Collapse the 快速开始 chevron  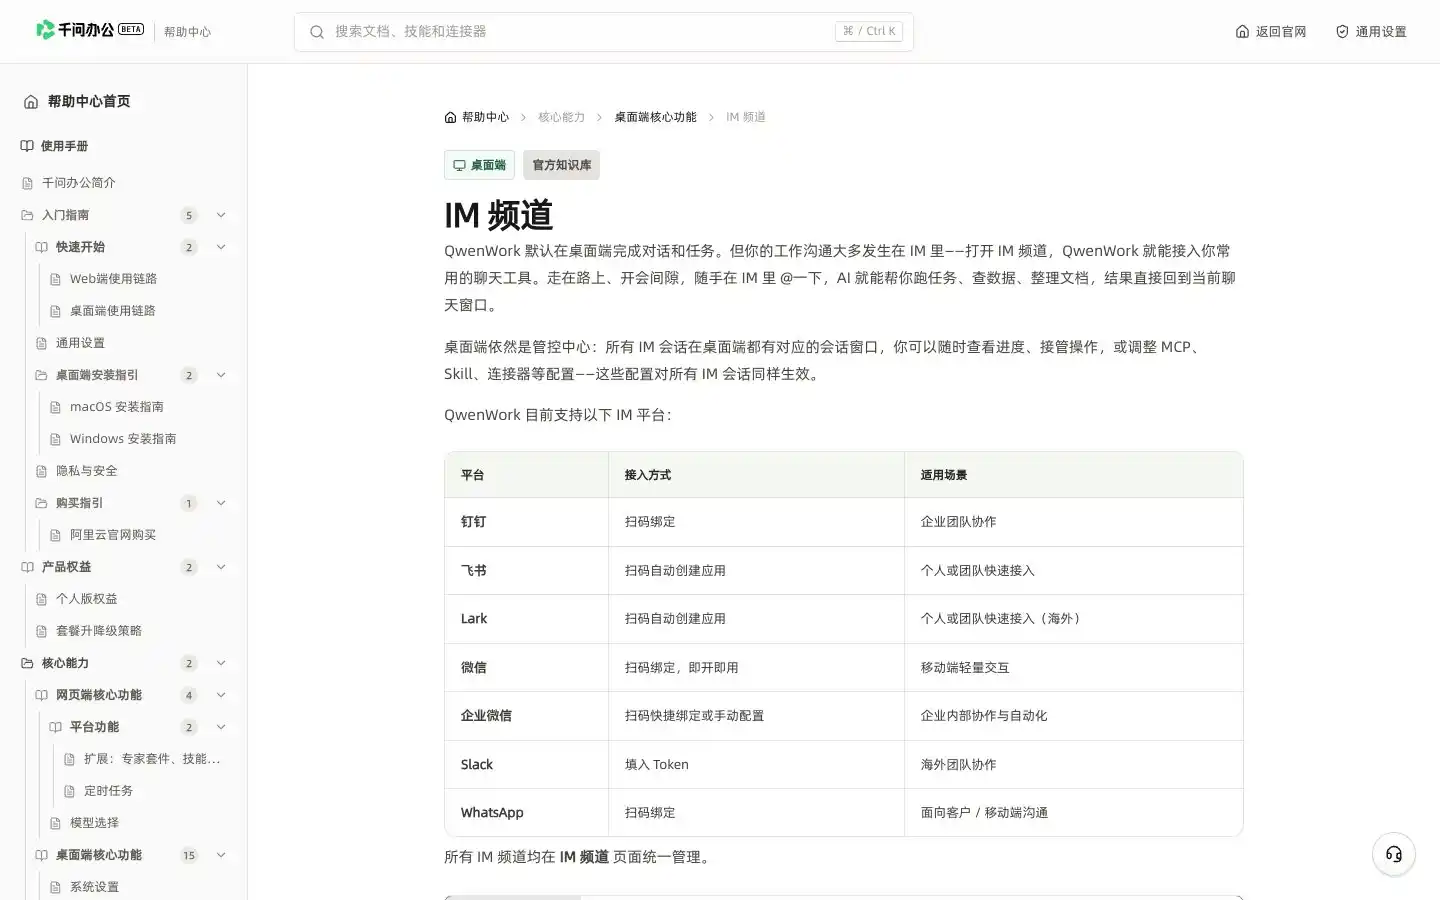[x=221, y=247]
